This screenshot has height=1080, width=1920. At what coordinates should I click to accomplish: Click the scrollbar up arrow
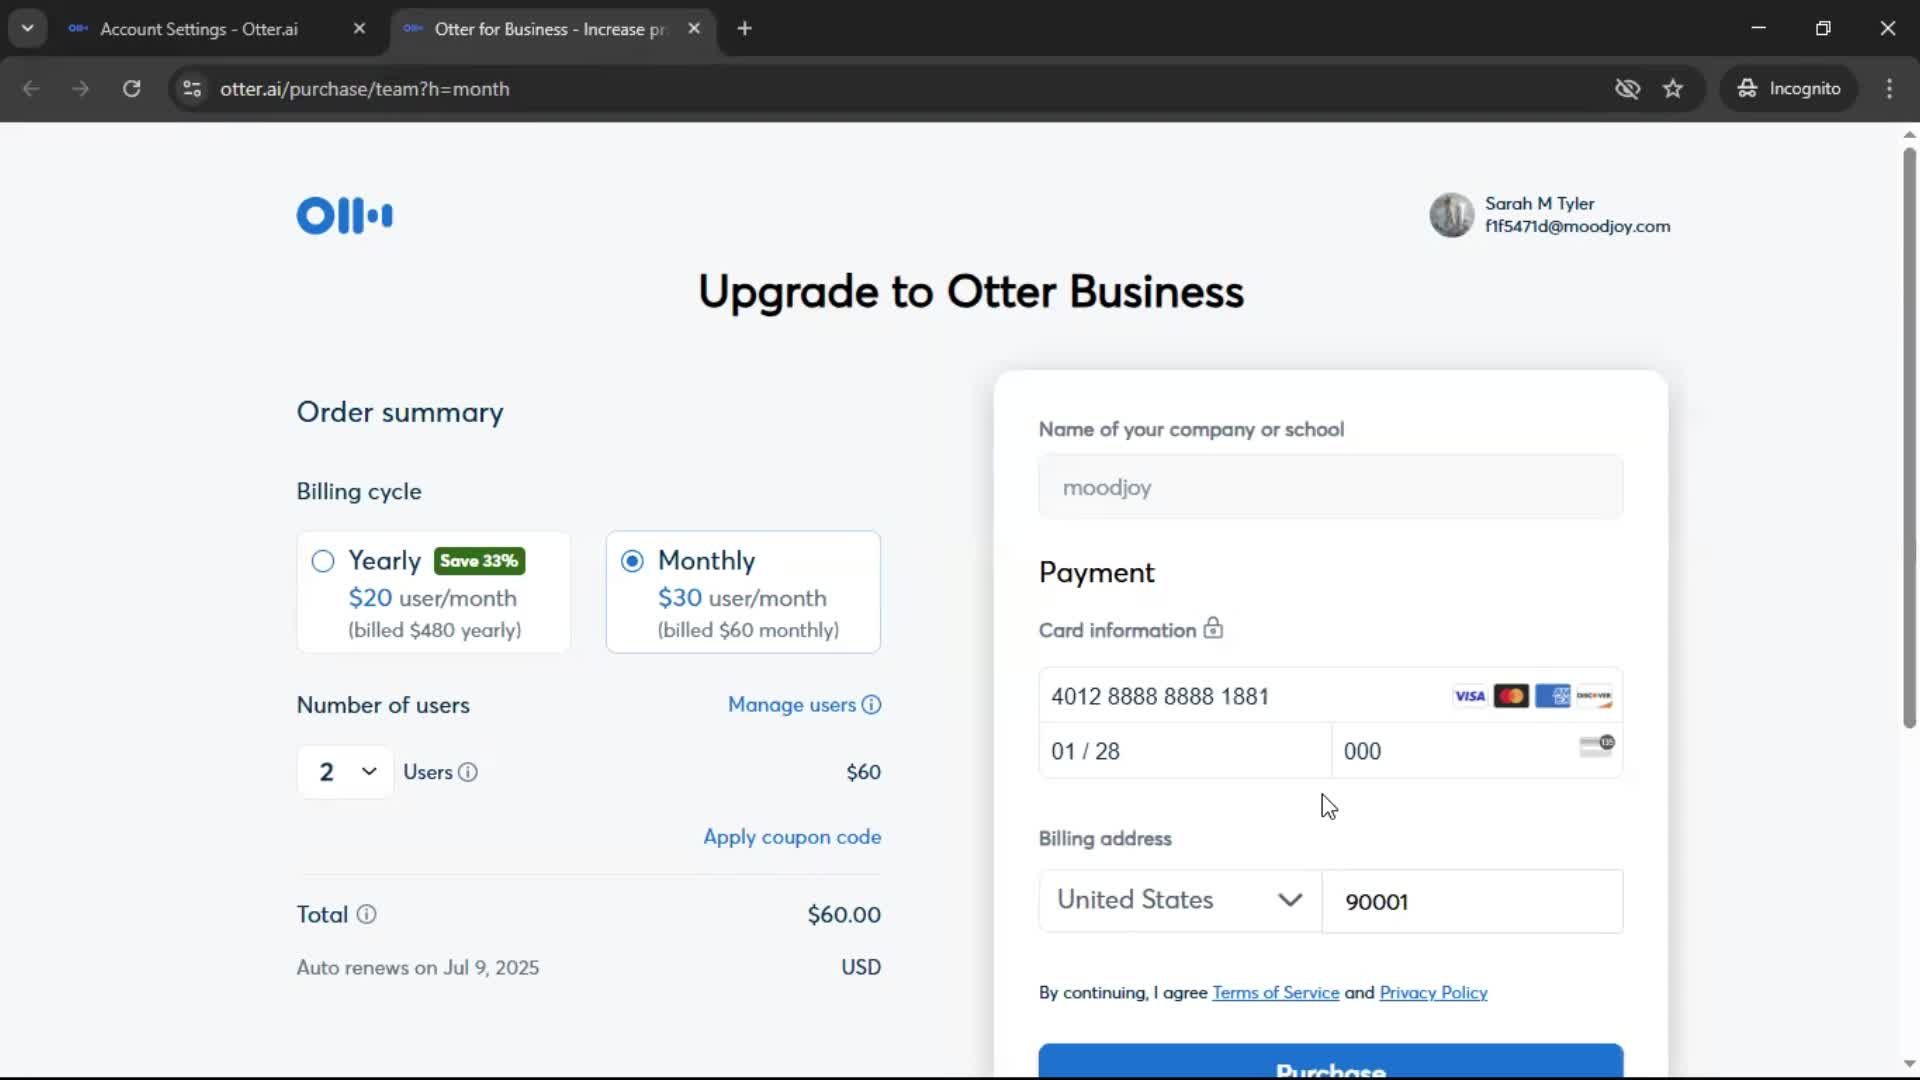1909,134
